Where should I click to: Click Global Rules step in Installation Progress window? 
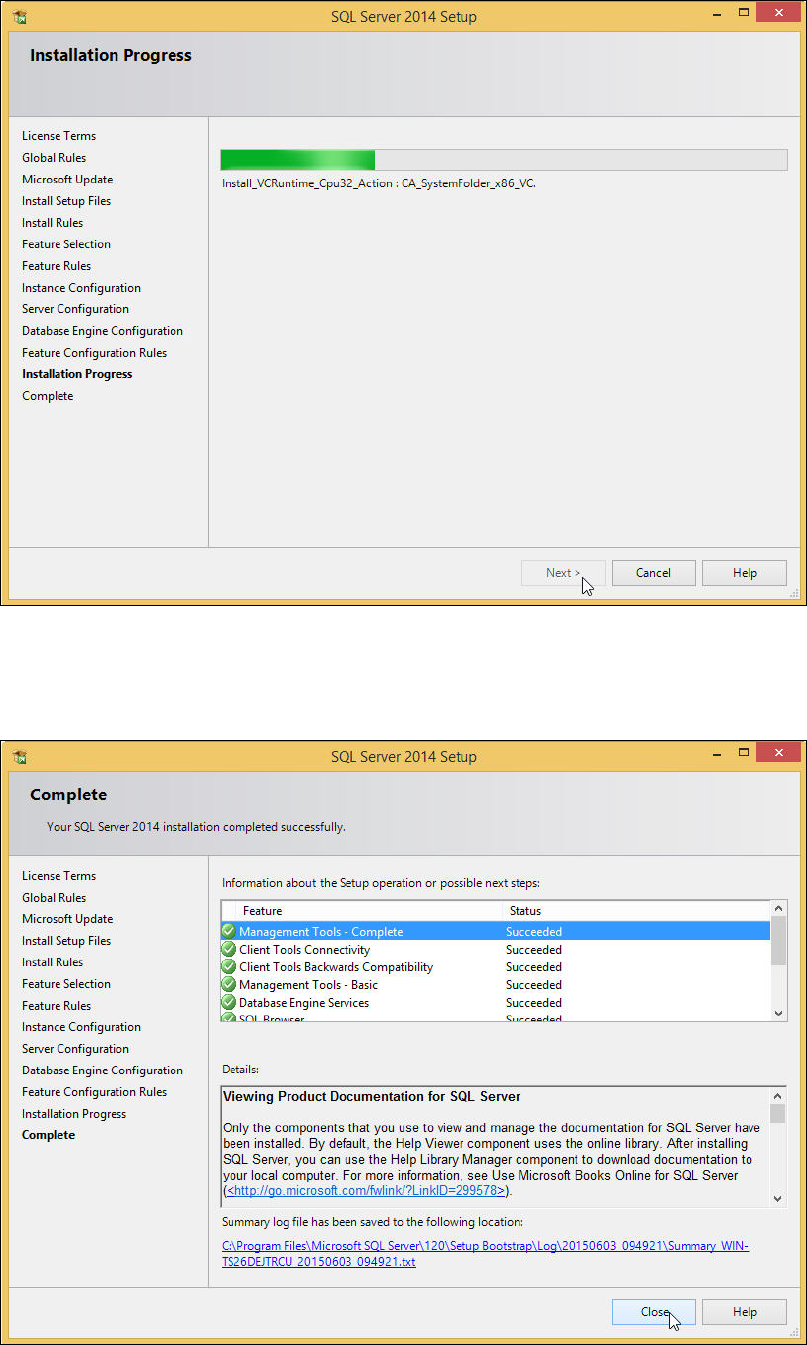[54, 158]
